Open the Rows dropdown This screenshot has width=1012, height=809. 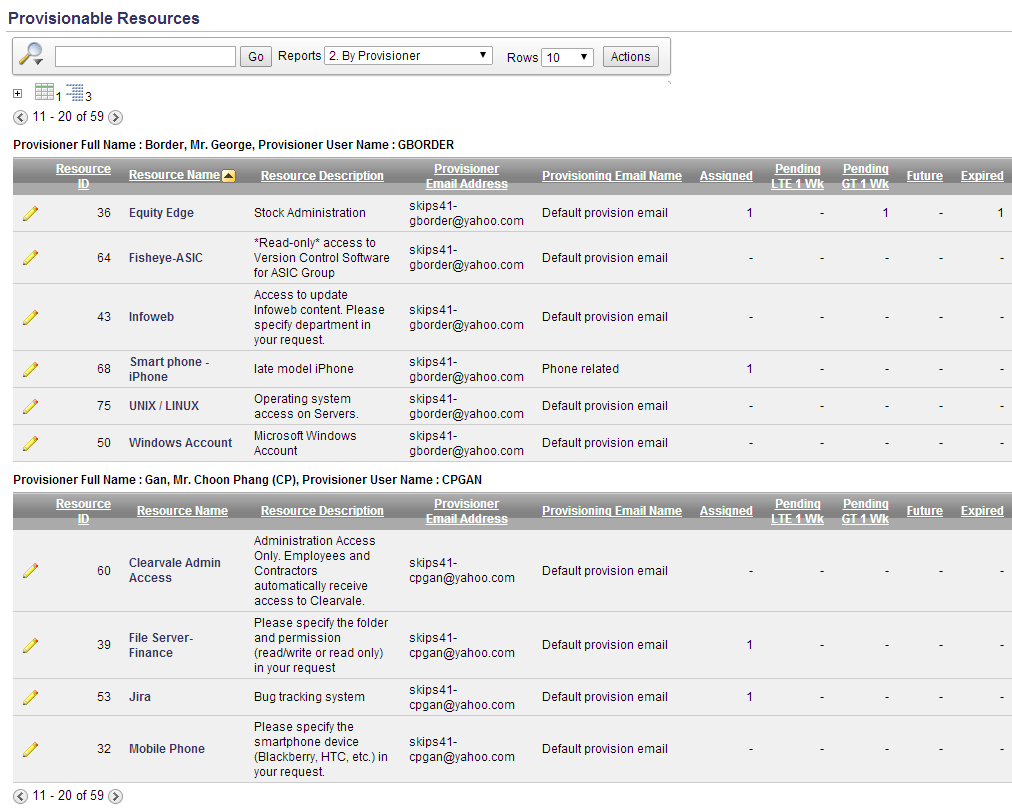point(567,57)
